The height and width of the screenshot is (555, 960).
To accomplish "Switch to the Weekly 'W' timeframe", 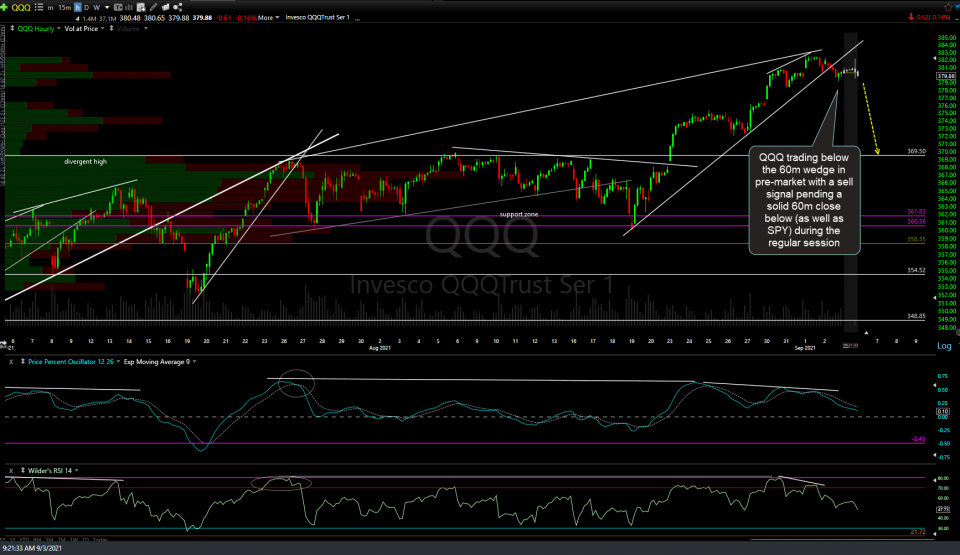I will coord(97,8).
